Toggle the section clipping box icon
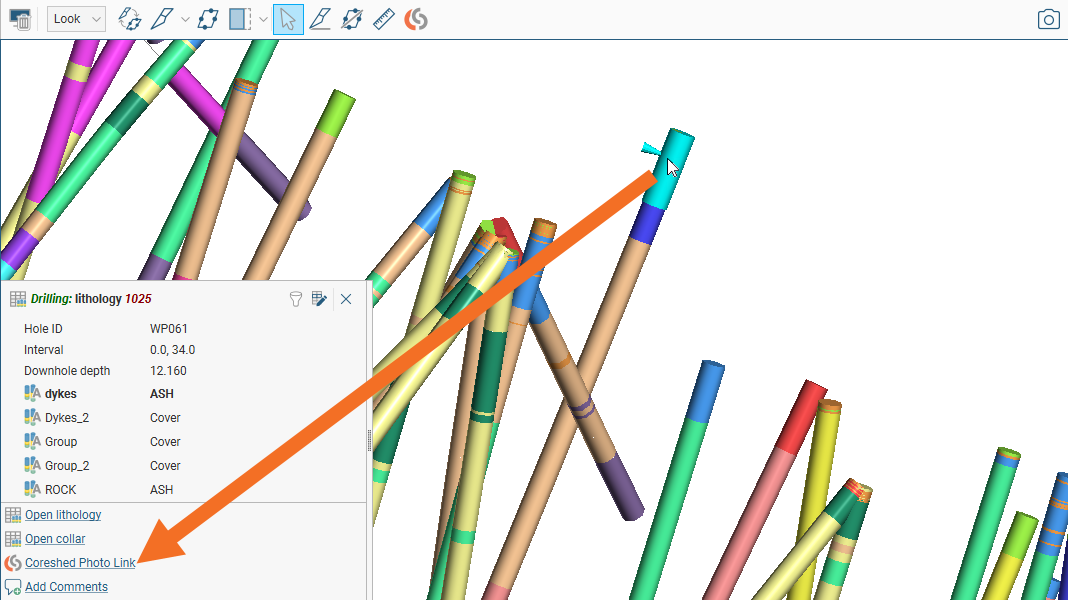Screen dimensions: 1068x600 240,19
